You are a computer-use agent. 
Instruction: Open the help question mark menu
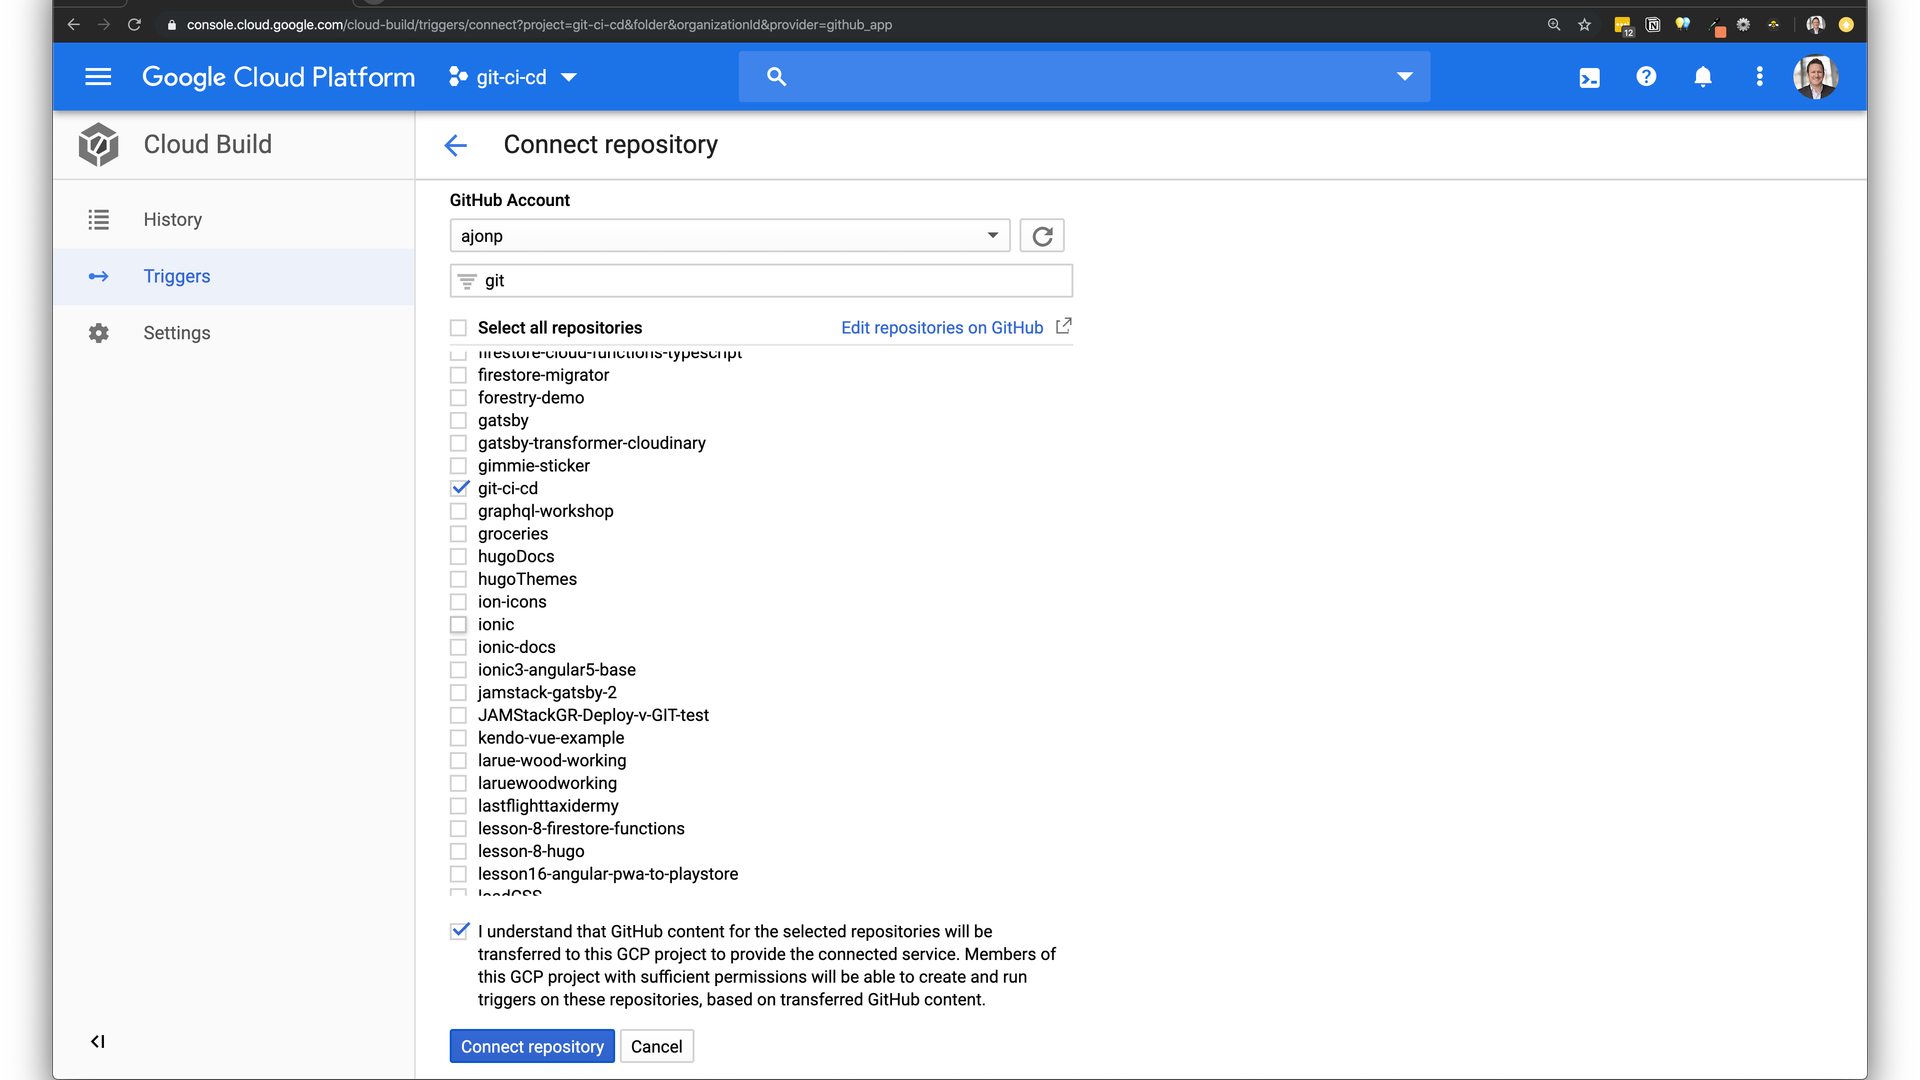[x=1646, y=77]
